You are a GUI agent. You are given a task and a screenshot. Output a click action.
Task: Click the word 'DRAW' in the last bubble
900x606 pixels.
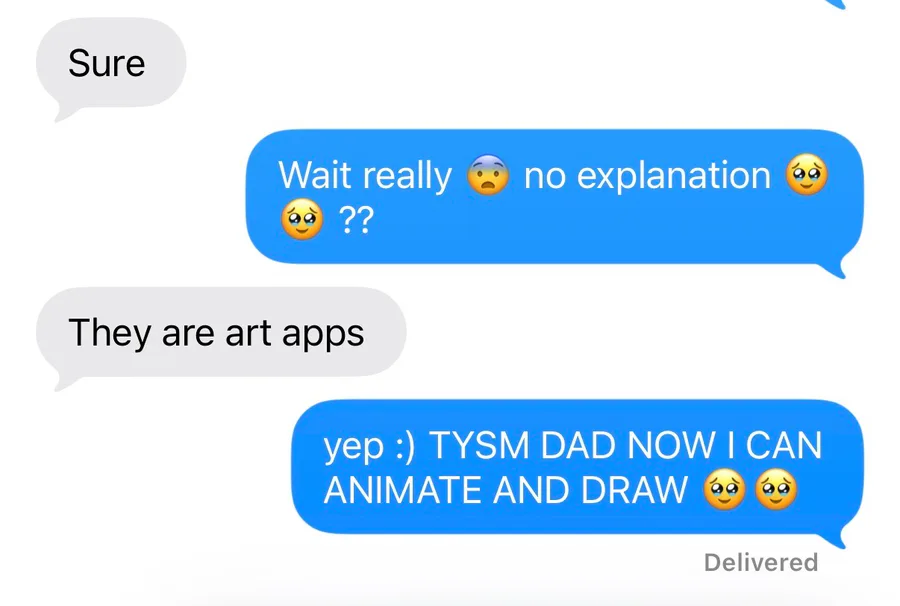[634, 491]
